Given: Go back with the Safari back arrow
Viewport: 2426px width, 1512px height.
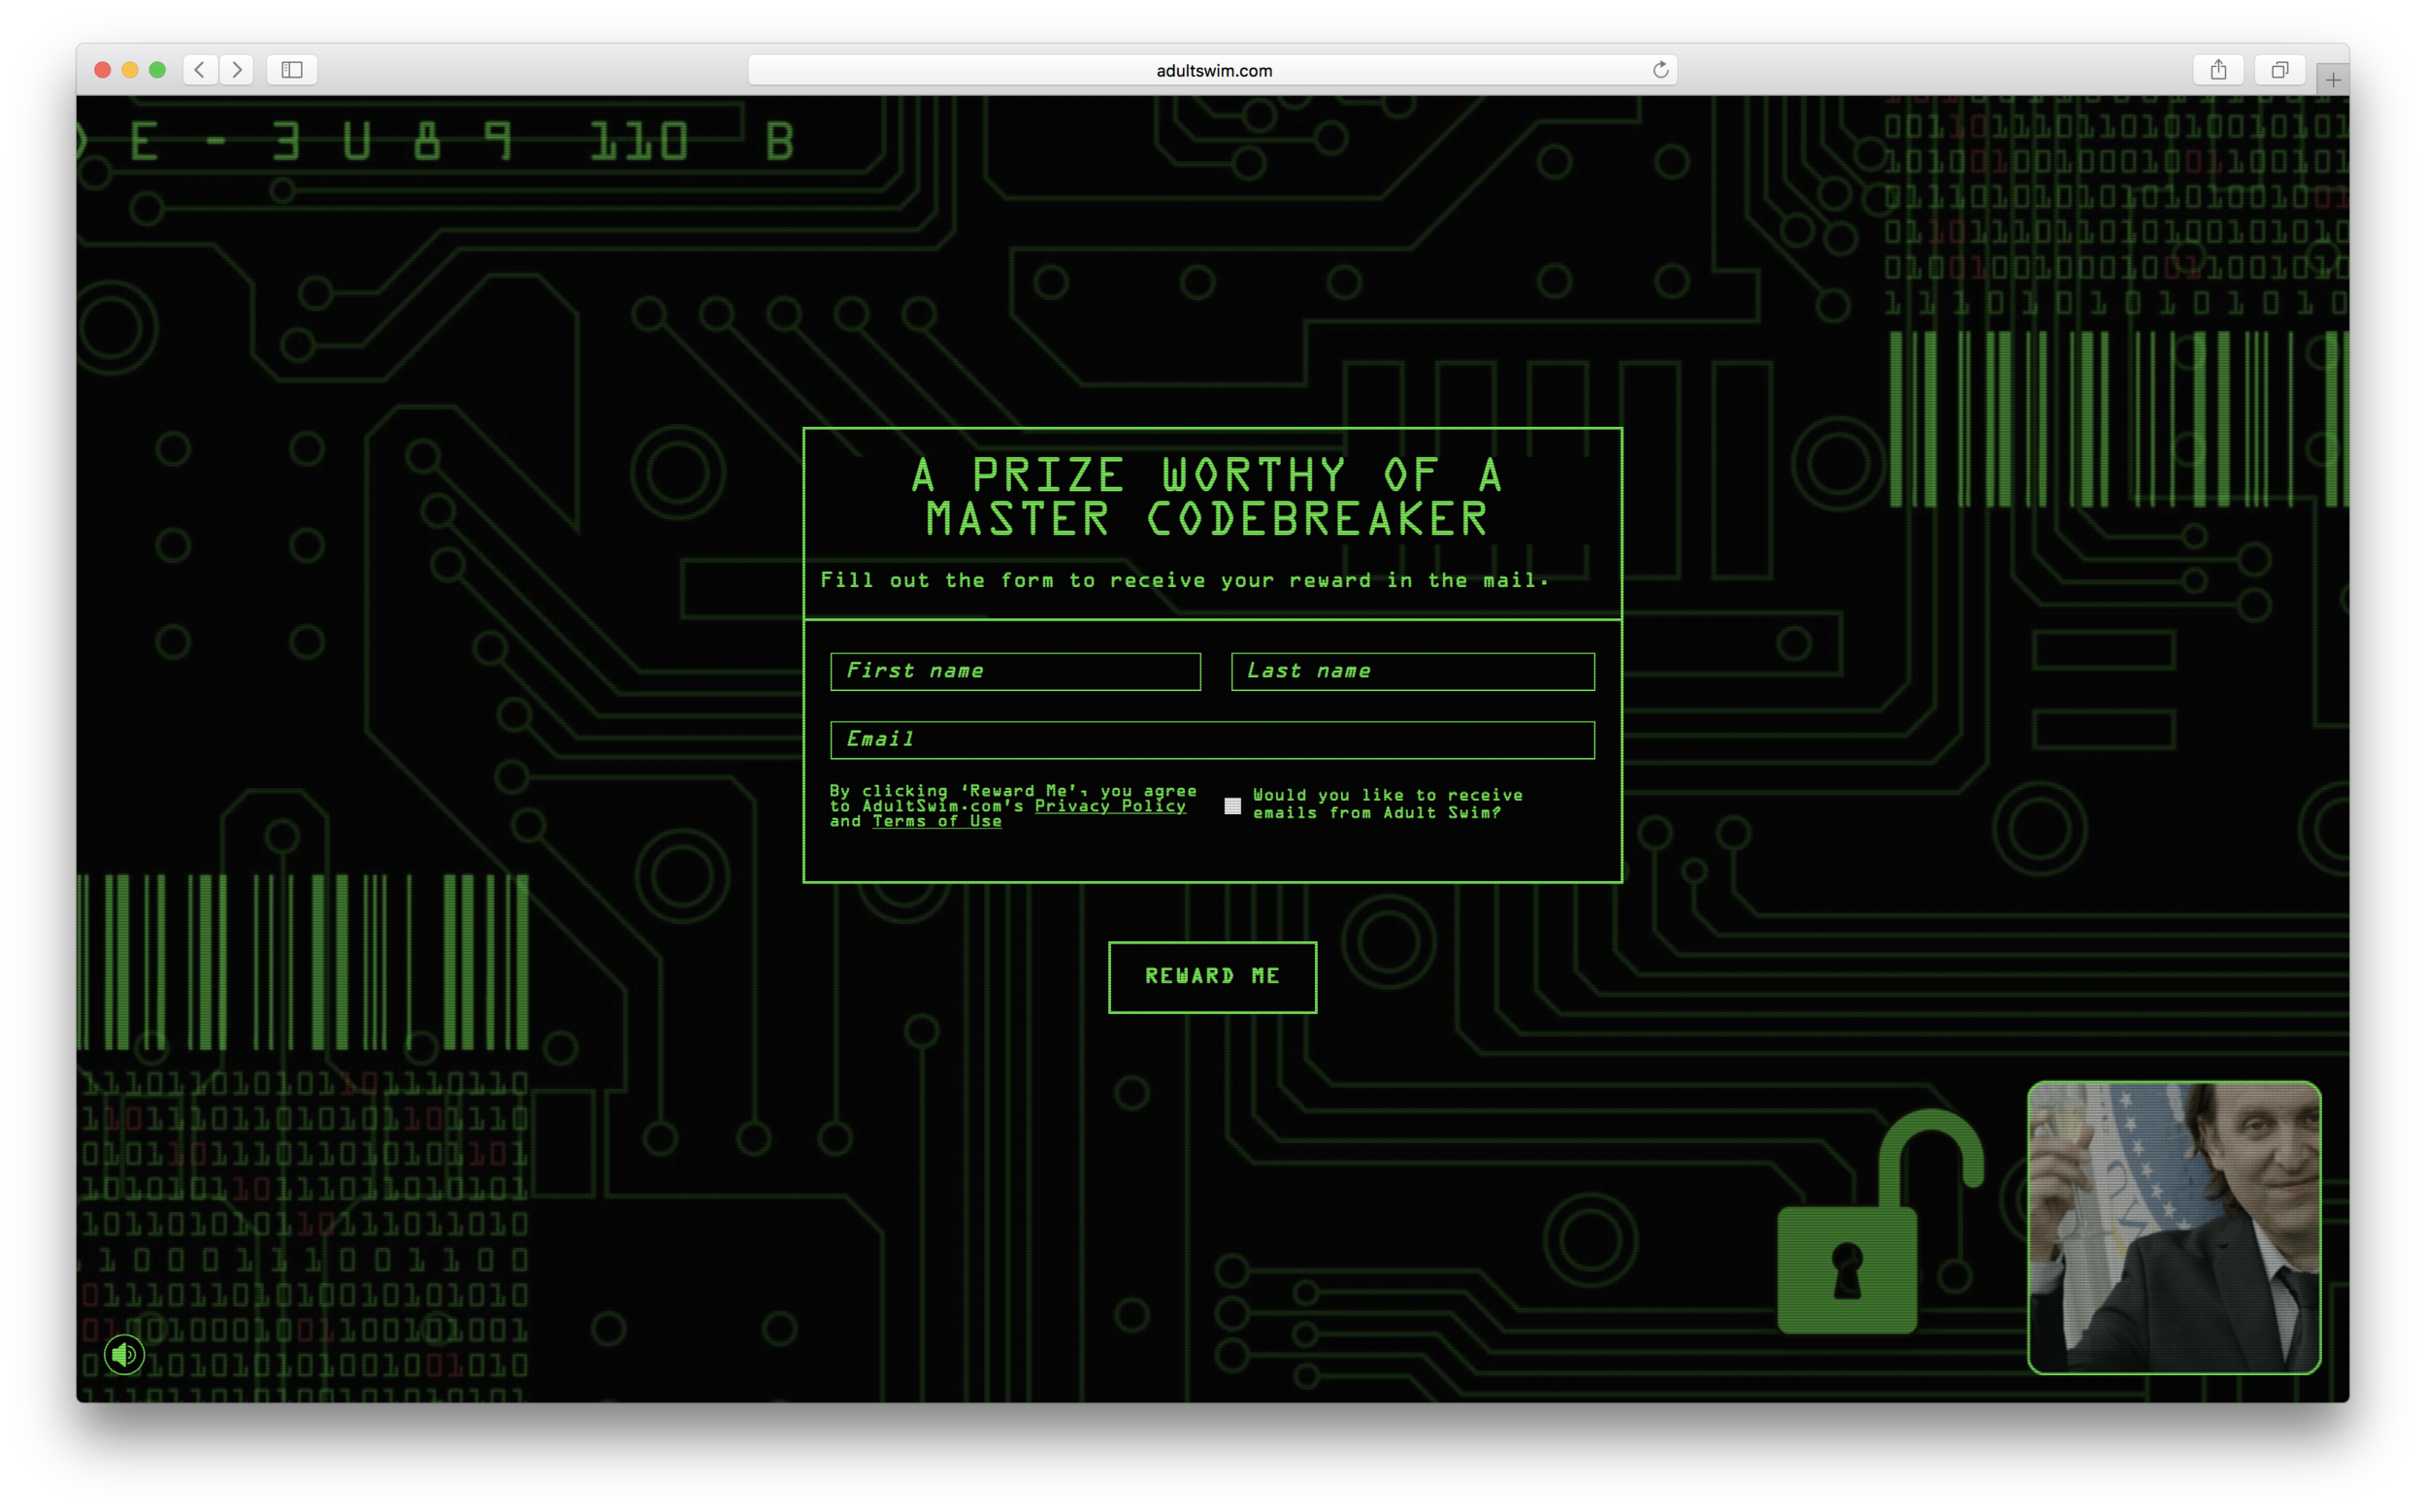Looking at the screenshot, I should pyautogui.click(x=200, y=70).
